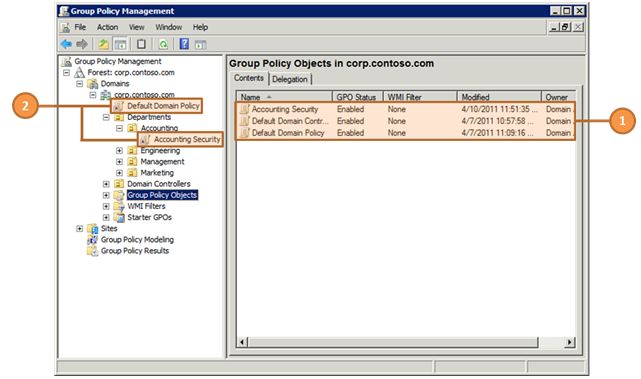Viewport: 641px width, 379px height.
Task: Click the Marketing OU folder icon
Action: 132,173
